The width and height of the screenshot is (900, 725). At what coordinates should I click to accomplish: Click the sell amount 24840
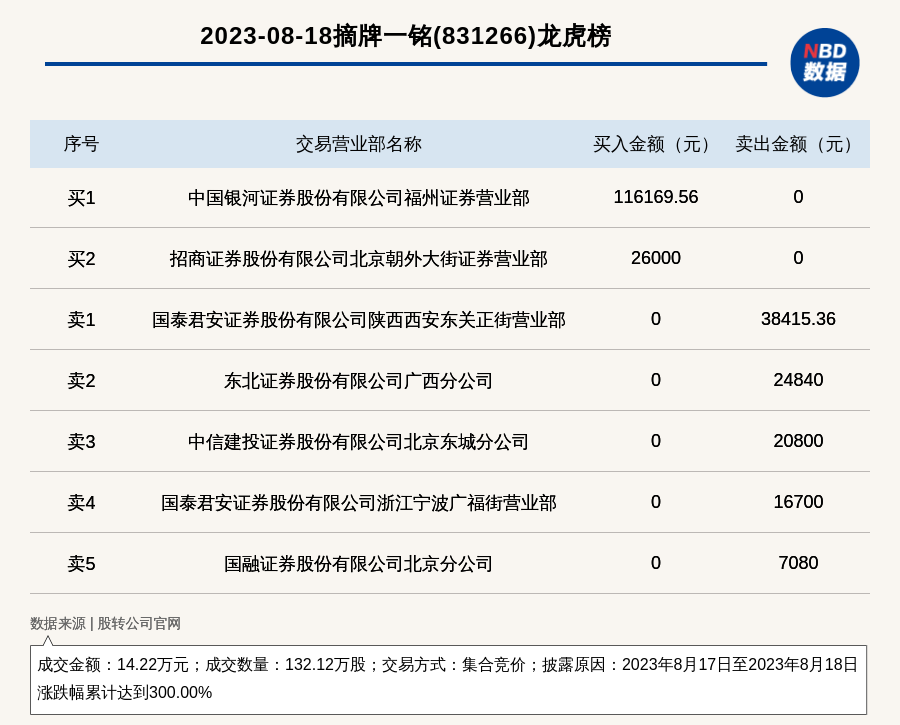(x=798, y=380)
